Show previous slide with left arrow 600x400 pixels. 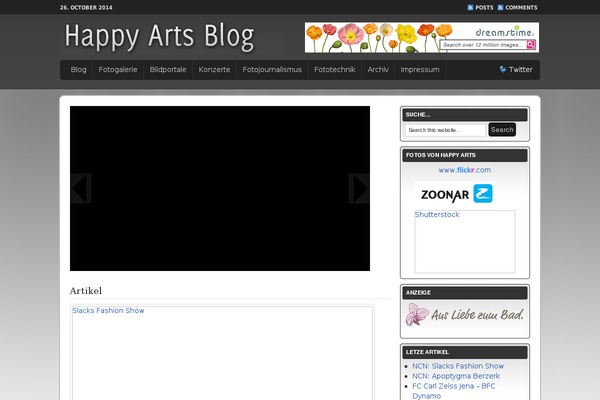coord(81,188)
